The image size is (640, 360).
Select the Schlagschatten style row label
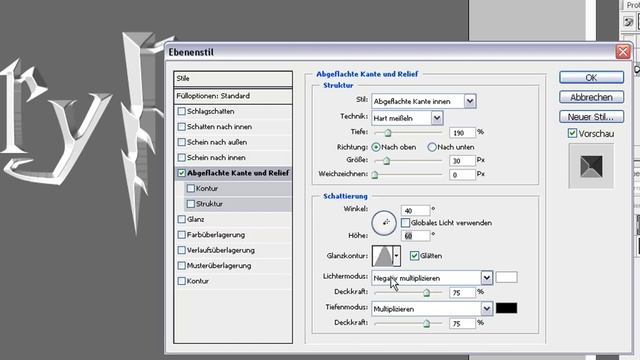211,111
